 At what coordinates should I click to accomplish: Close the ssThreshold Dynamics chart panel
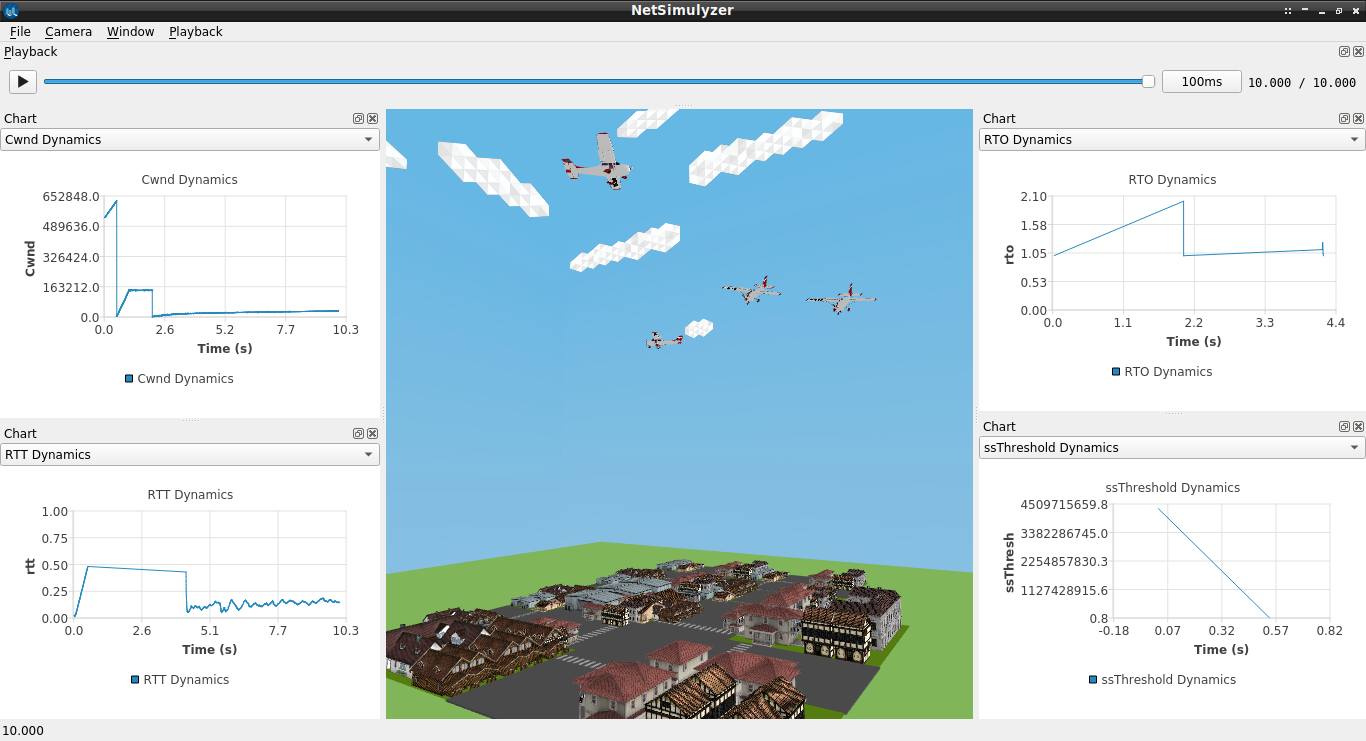pos(1357,426)
